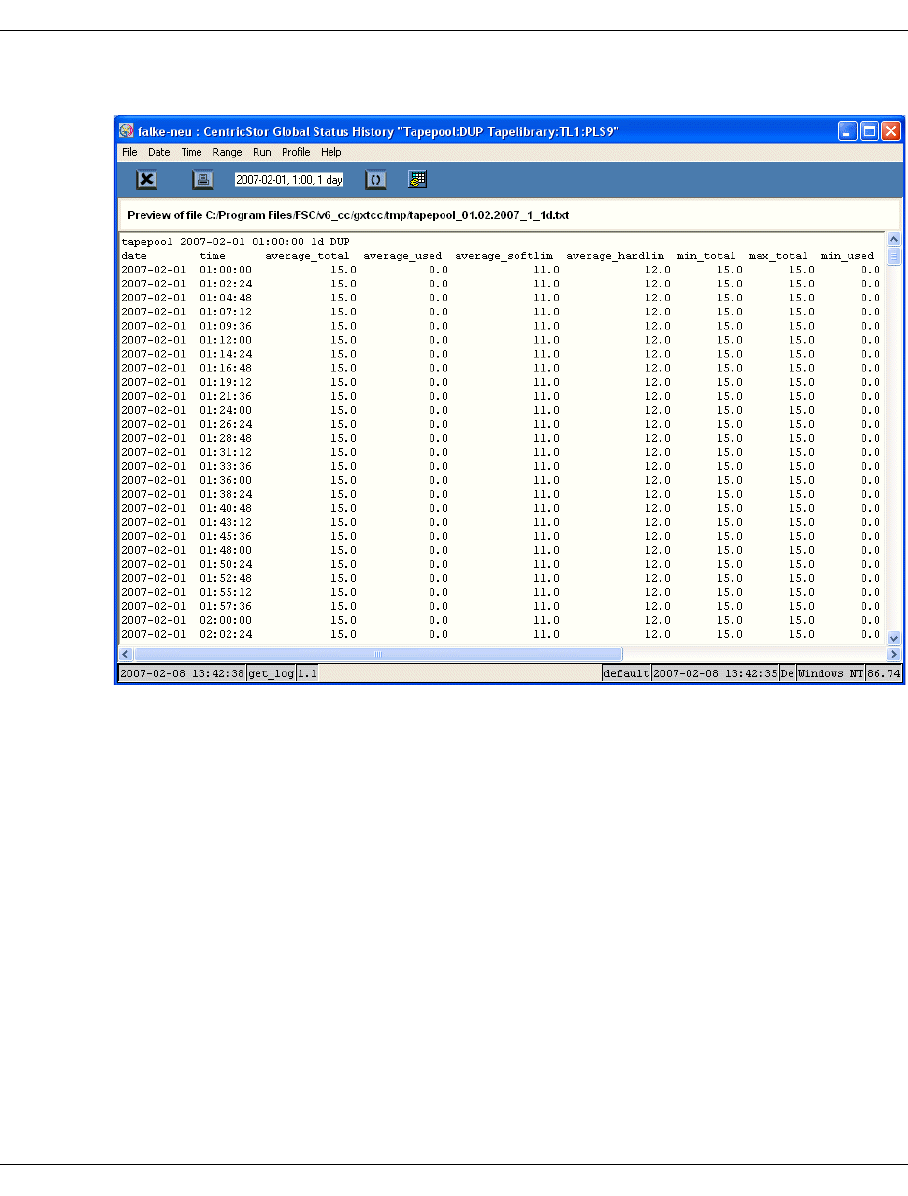Screen dimensions: 908x1196
Task: Open the Time menu
Action: click(x=192, y=153)
